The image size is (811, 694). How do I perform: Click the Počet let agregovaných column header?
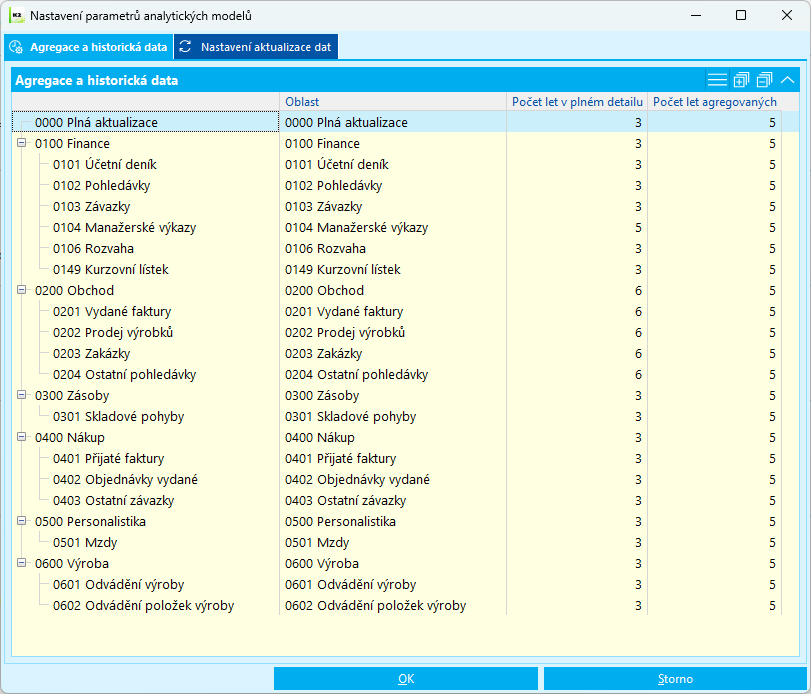click(714, 102)
